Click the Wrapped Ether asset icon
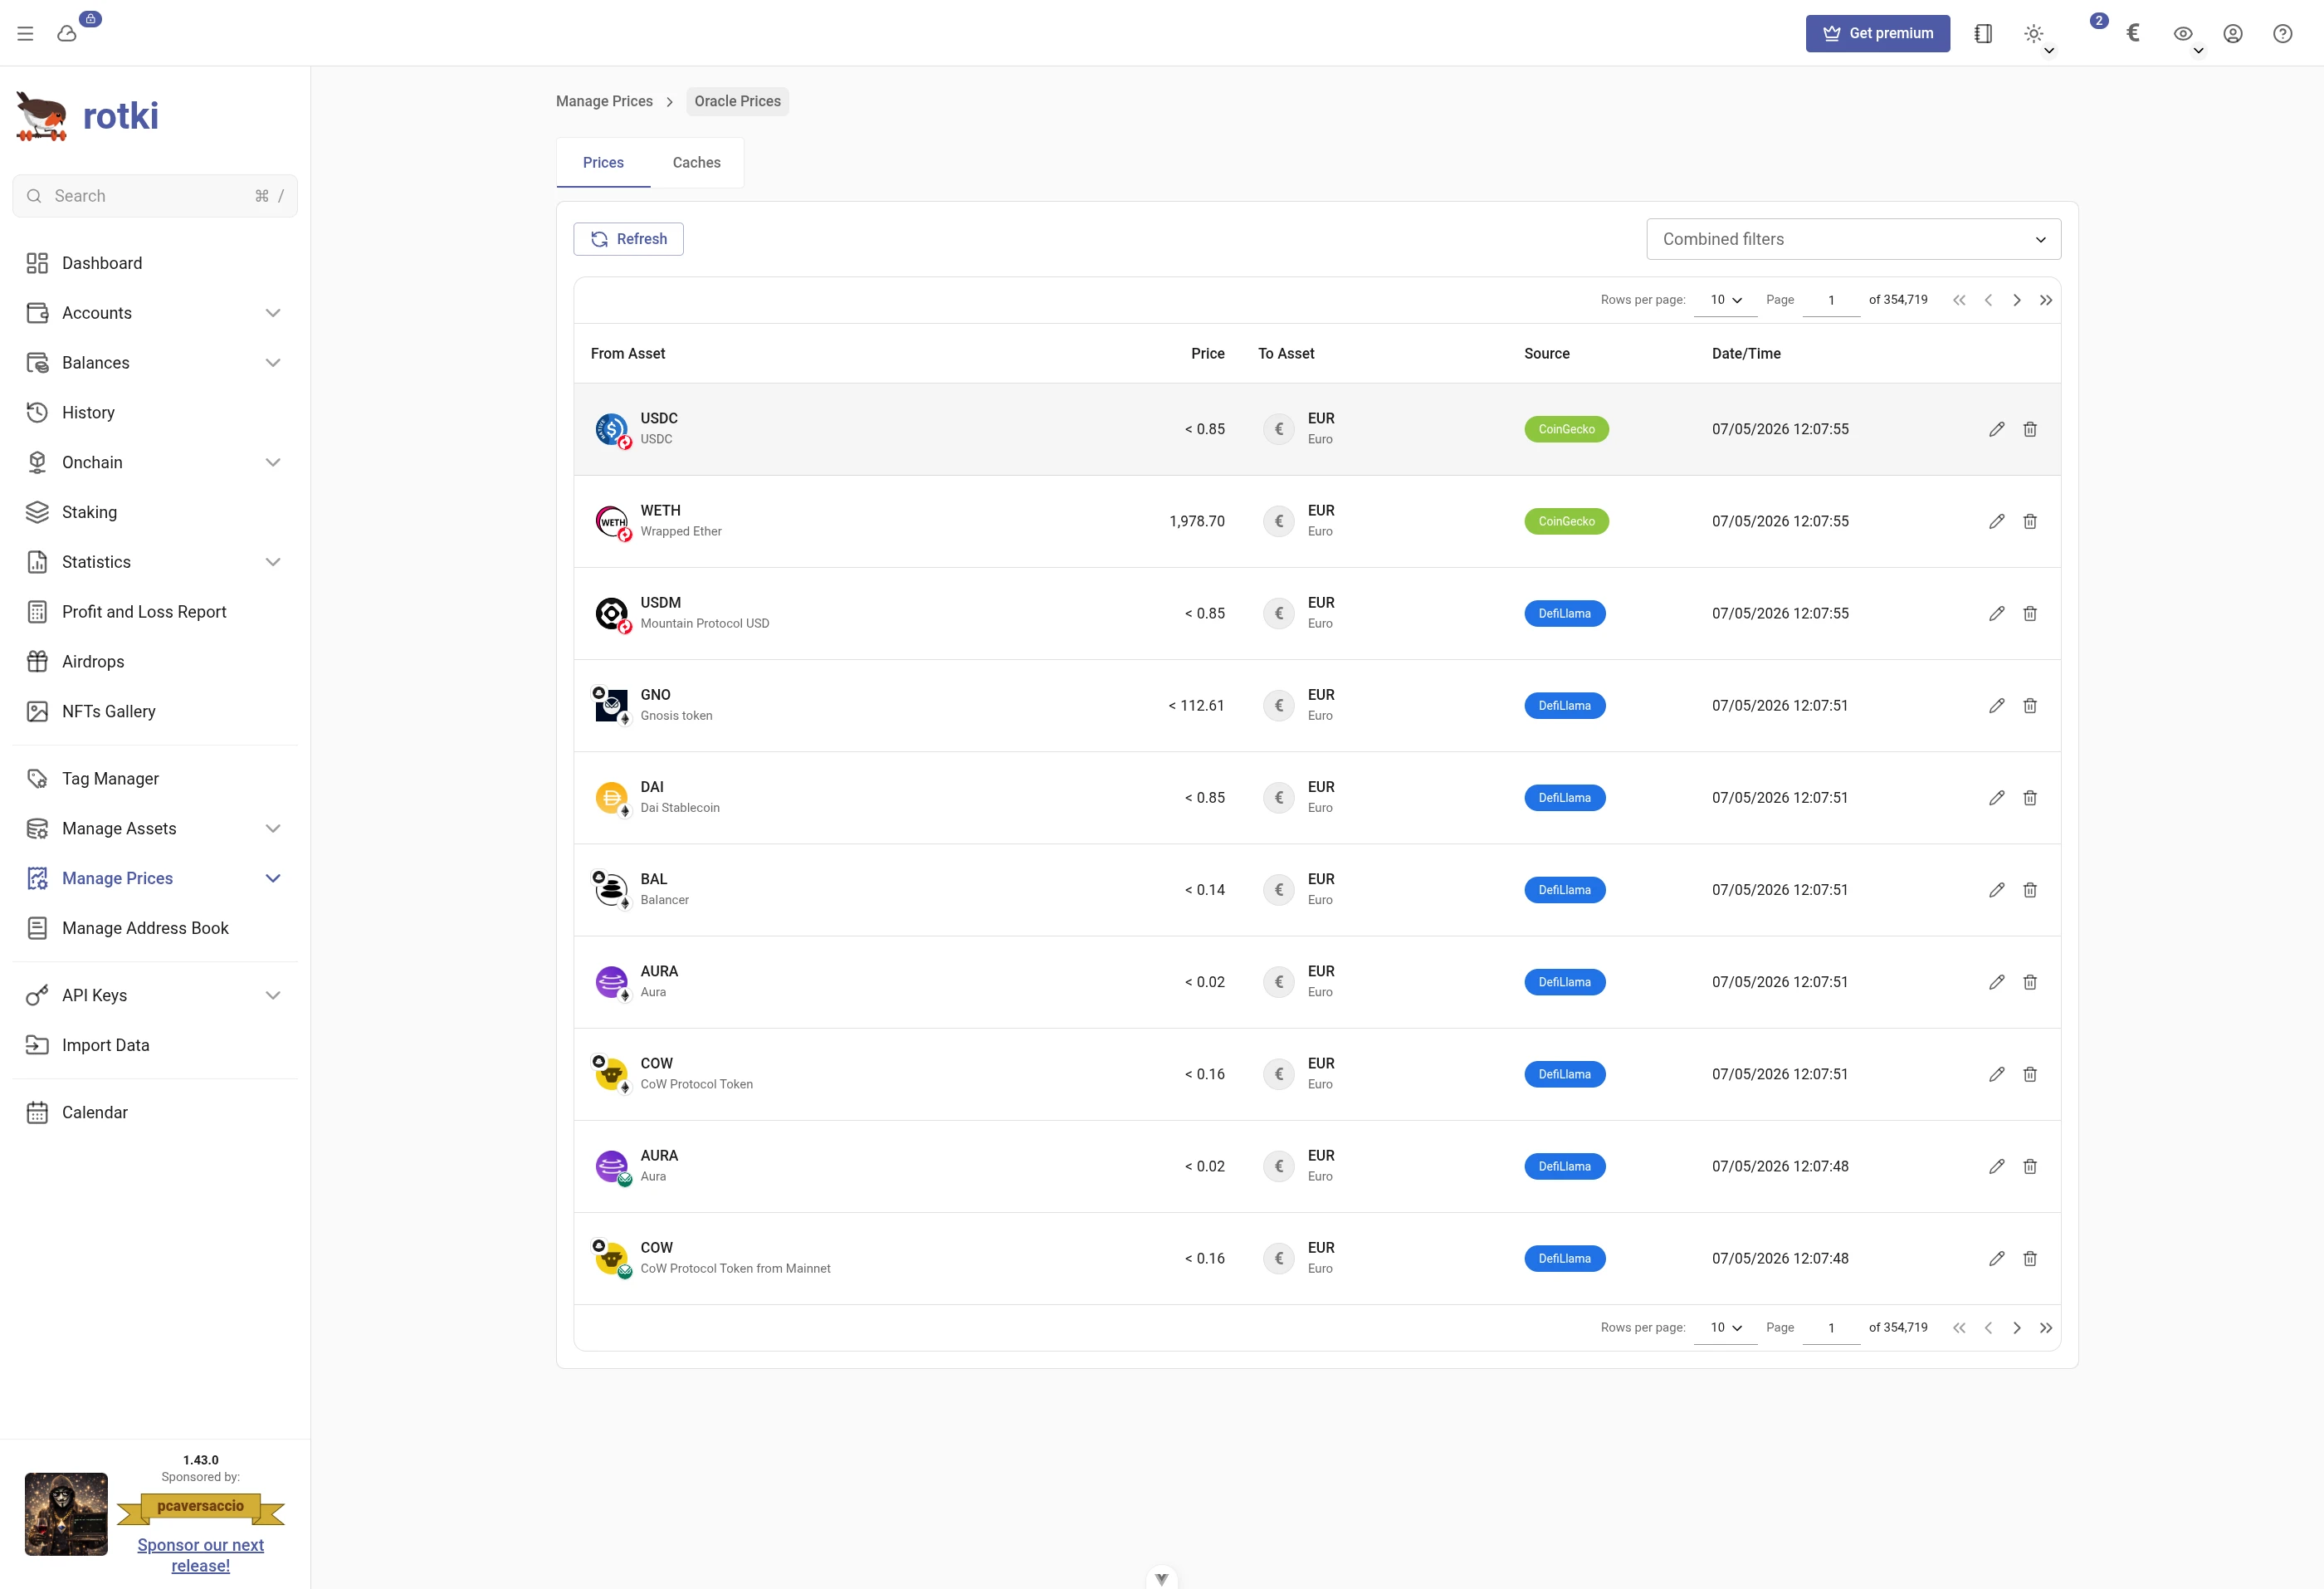 click(x=612, y=521)
